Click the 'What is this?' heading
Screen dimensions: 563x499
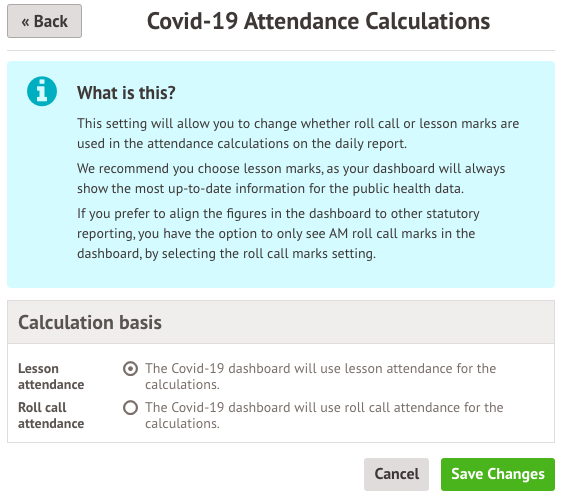click(126, 93)
